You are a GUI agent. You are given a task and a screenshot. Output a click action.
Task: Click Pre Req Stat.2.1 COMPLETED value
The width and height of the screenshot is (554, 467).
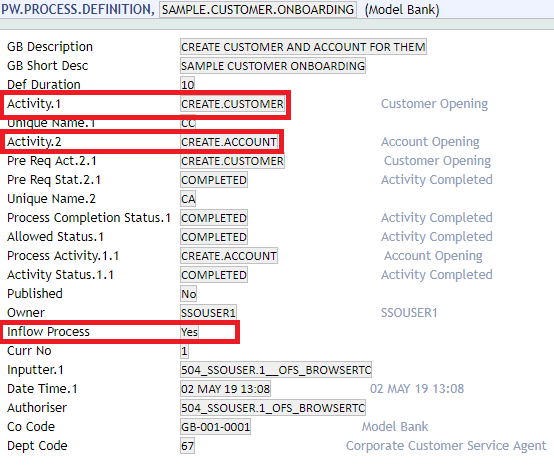pyautogui.click(x=214, y=180)
